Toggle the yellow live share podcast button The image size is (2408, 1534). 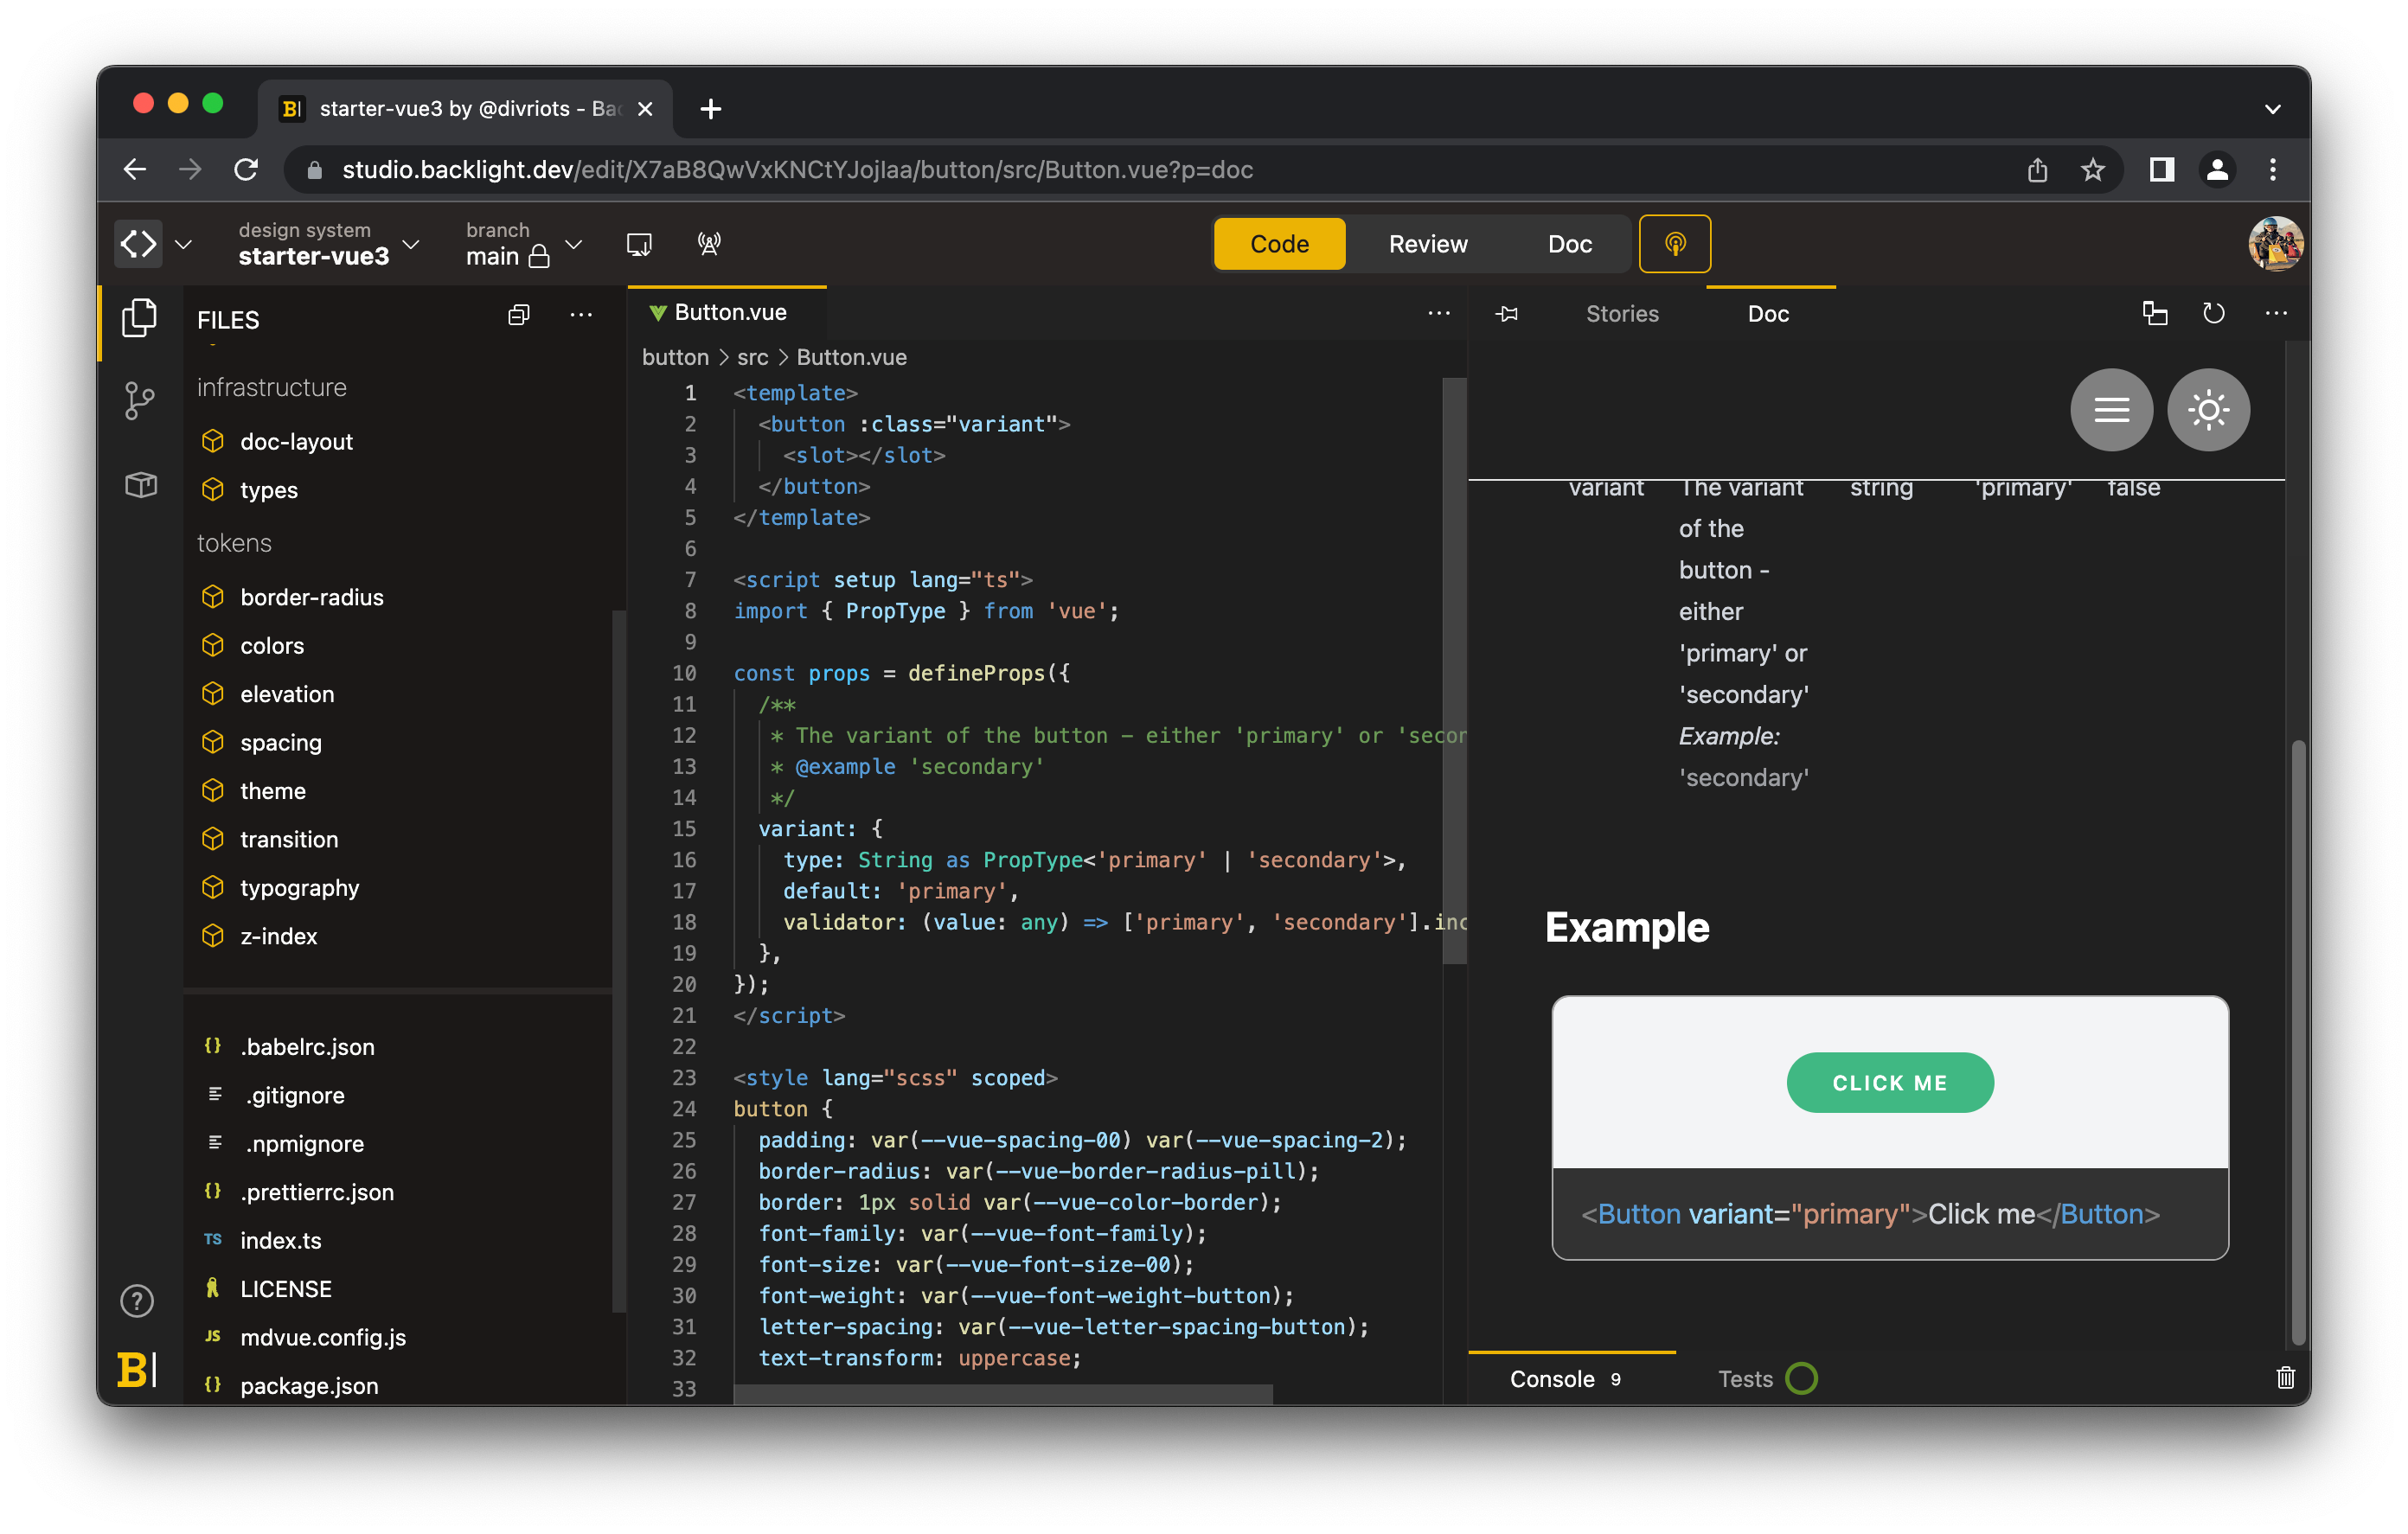1674,244
